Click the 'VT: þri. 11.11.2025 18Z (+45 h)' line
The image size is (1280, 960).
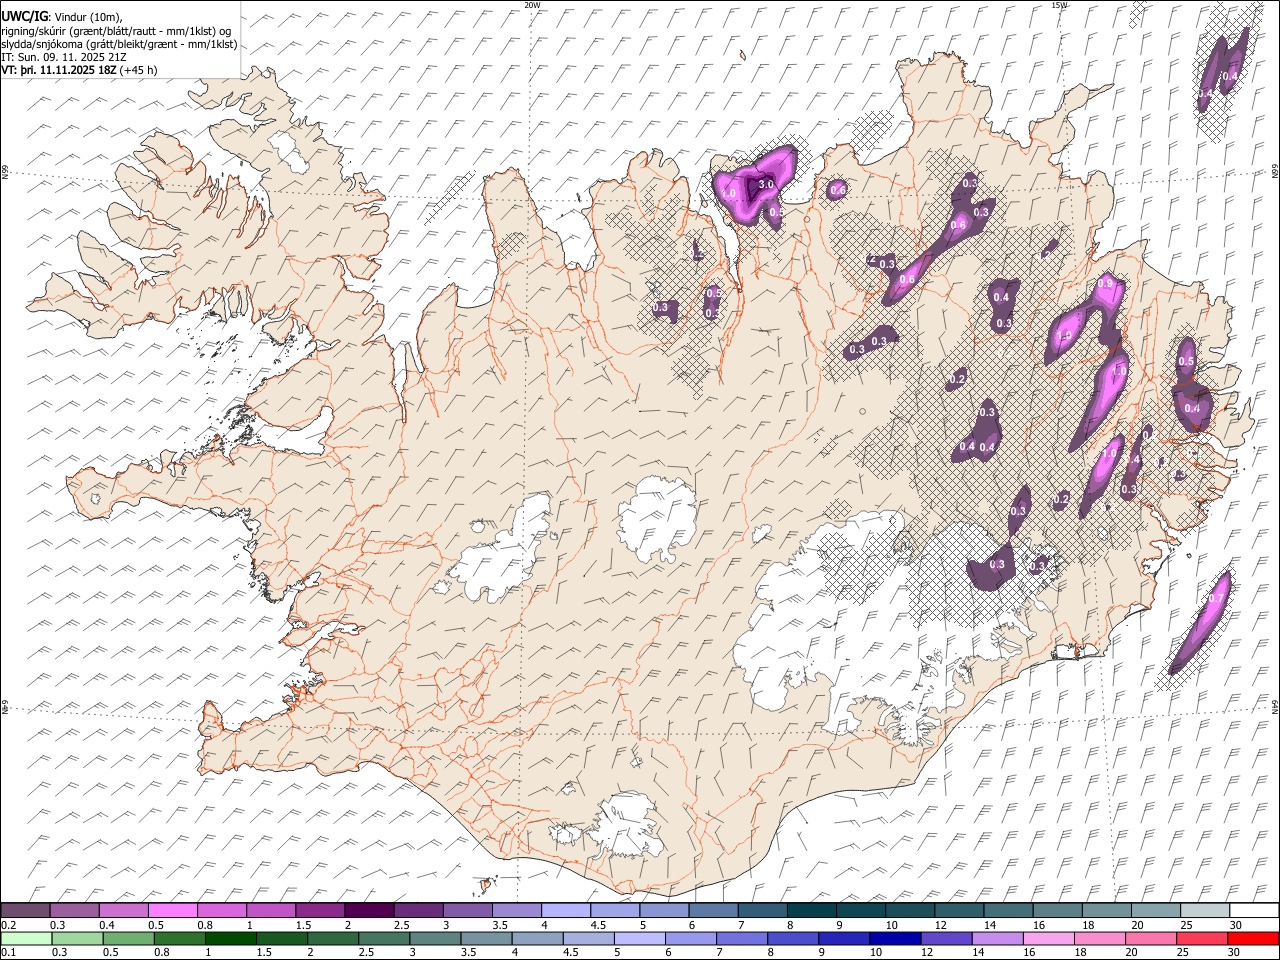coord(79,70)
